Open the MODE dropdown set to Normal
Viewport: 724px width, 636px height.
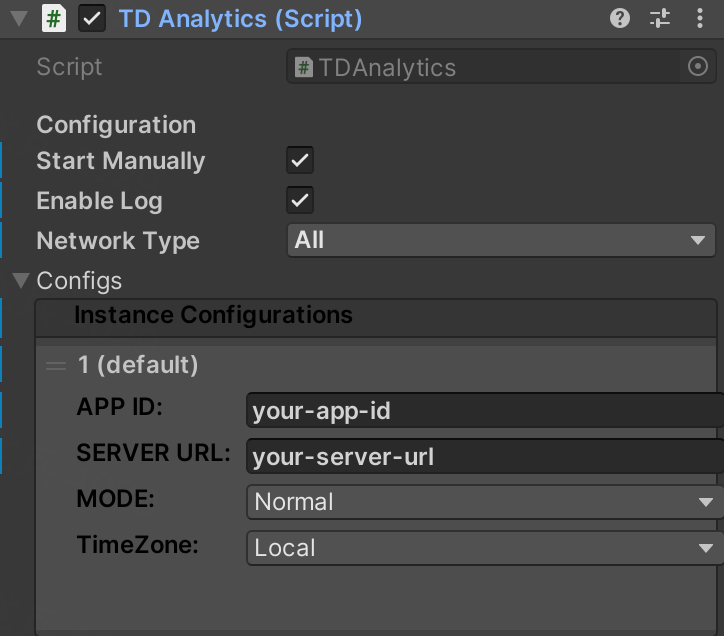[483, 502]
